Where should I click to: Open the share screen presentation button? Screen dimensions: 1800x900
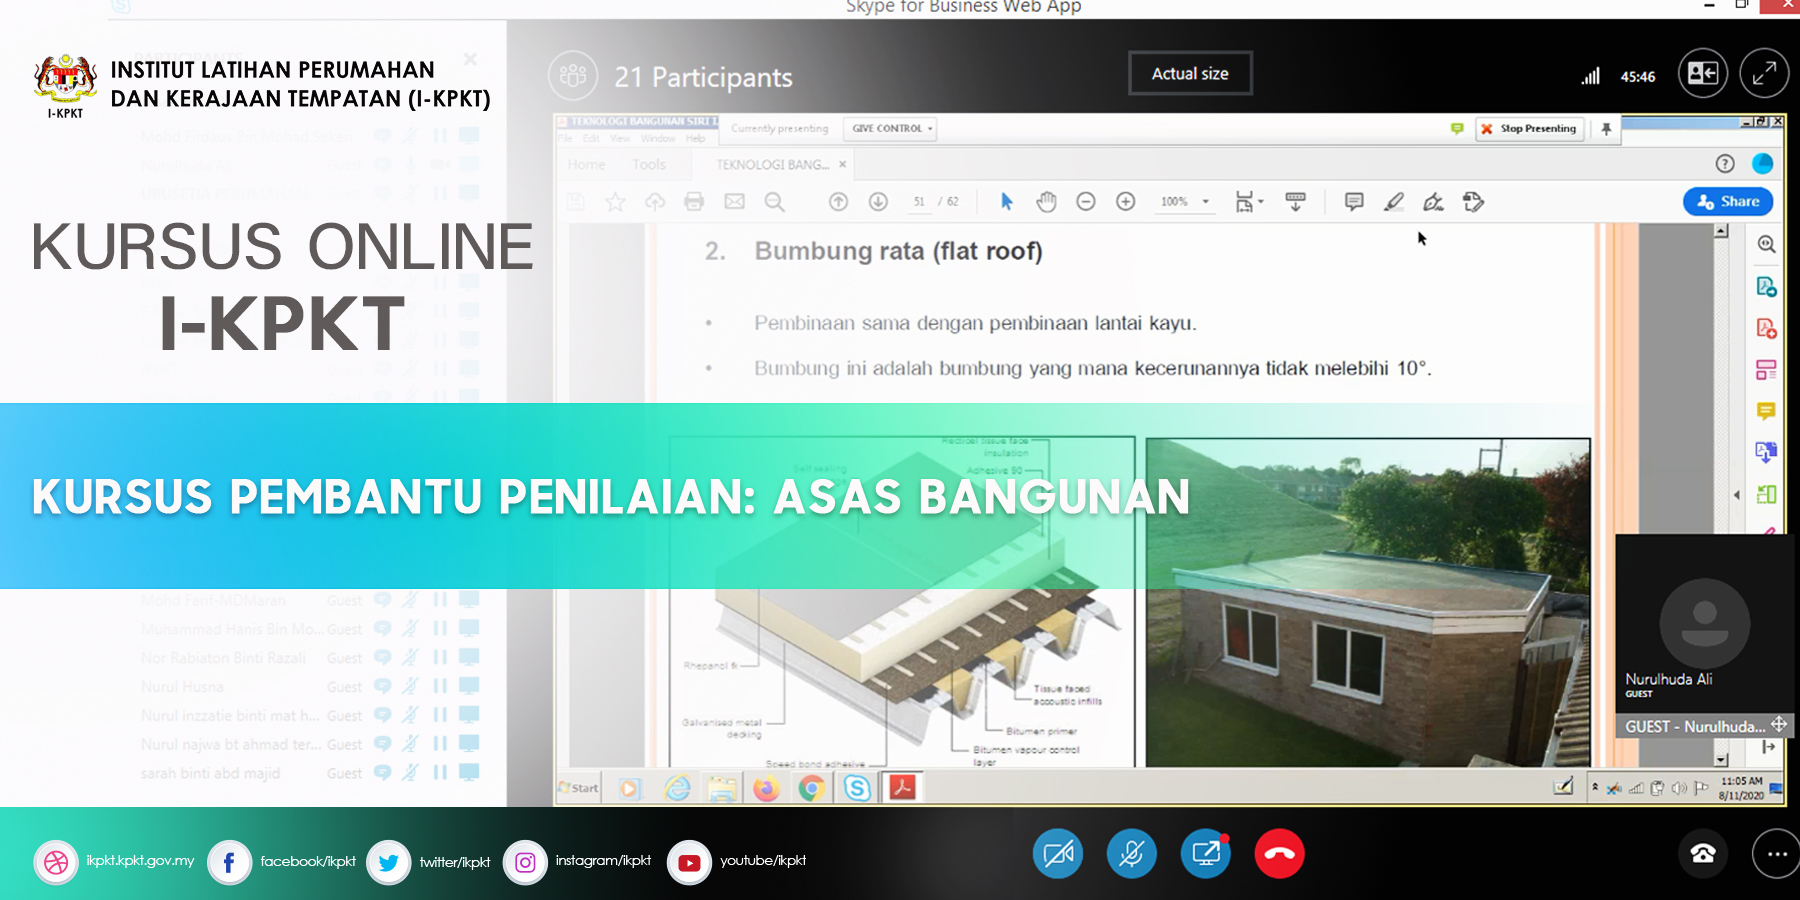click(x=1206, y=854)
